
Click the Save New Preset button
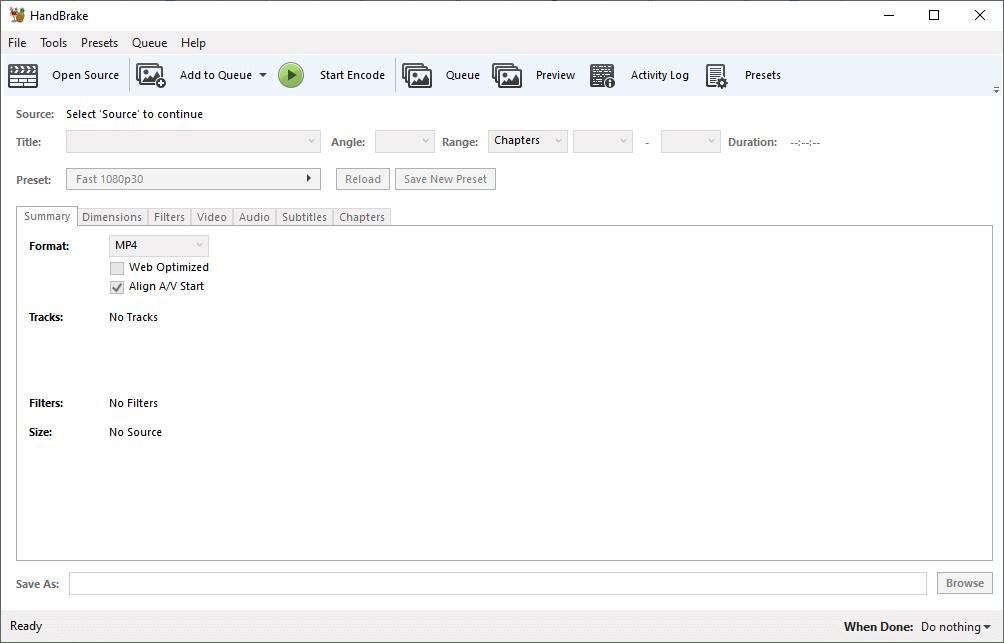pyautogui.click(x=445, y=179)
